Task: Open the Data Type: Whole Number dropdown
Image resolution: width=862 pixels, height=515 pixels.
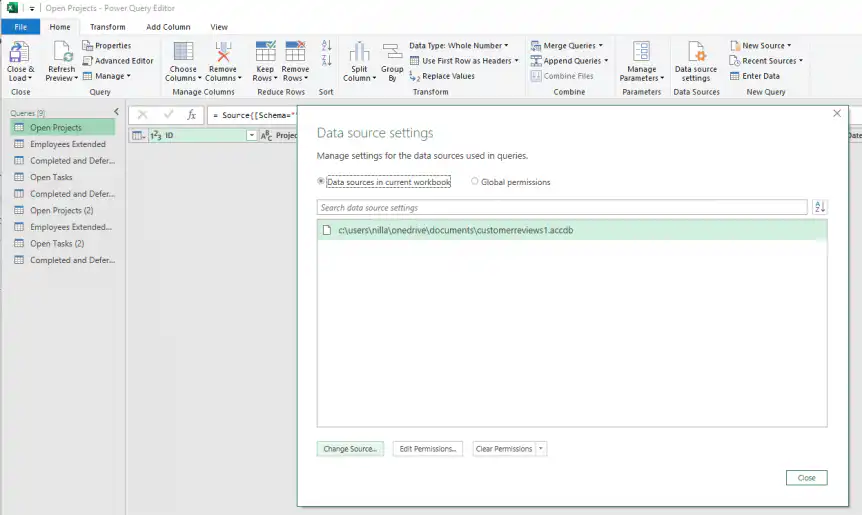Action: click(506, 46)
